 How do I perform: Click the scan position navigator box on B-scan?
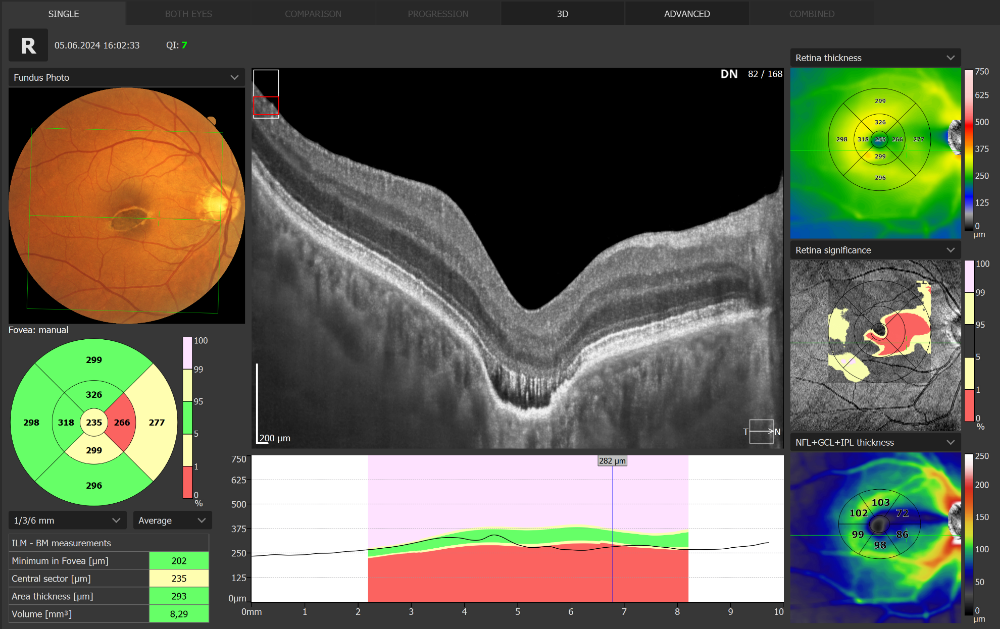pos(266,94)
